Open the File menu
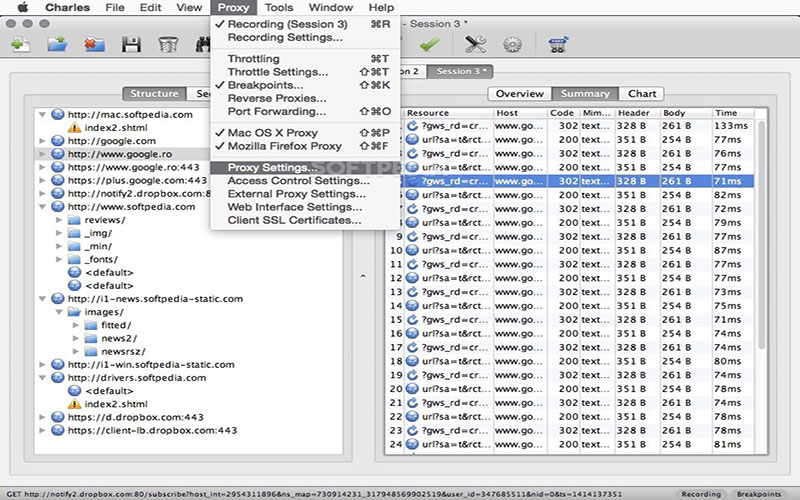Image resolution: width=800 pixels, height=500 pixels. (115, 7)
